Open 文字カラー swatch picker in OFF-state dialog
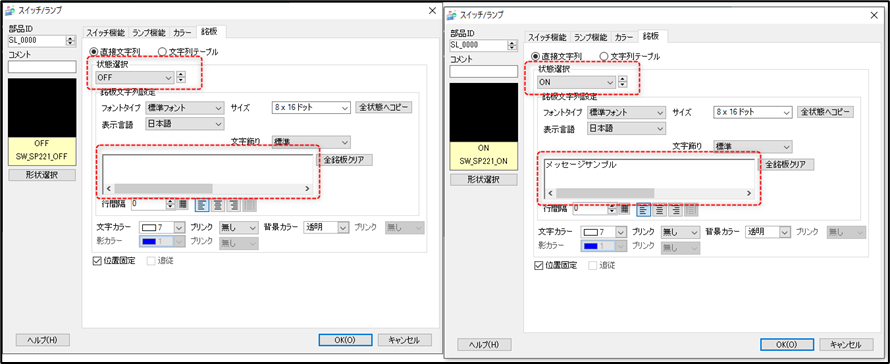Image resolution: width=890 pixels, height=364 pixels. [x=162, y=227]
